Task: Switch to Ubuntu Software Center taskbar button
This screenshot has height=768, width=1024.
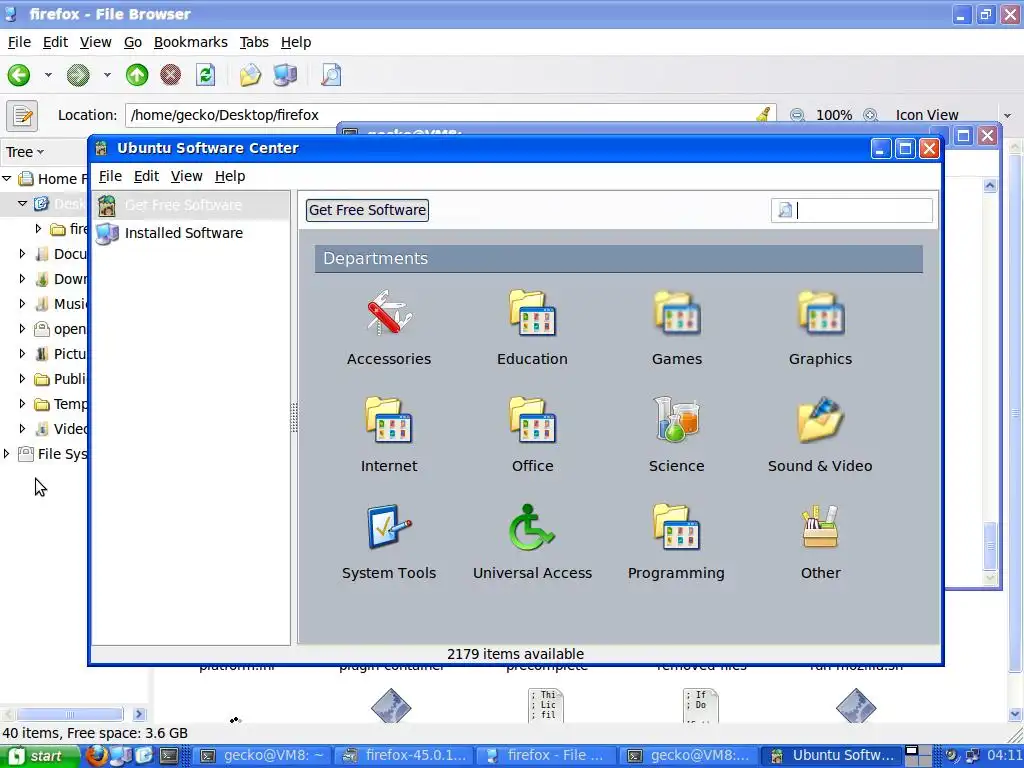Action: click(x=831, y=756)
